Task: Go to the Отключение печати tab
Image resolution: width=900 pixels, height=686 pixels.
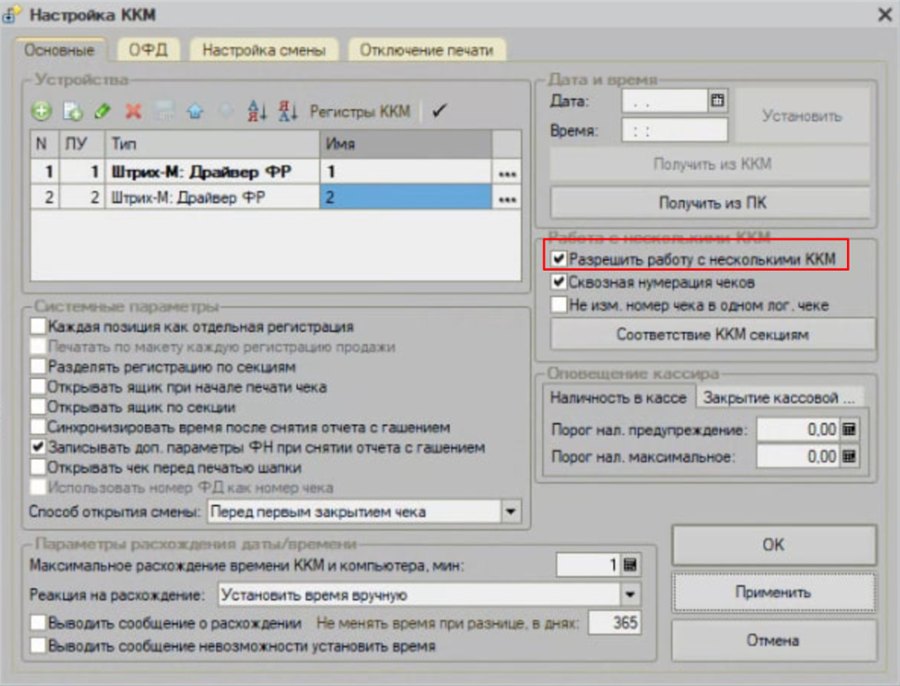Action: tap(426, 50)
